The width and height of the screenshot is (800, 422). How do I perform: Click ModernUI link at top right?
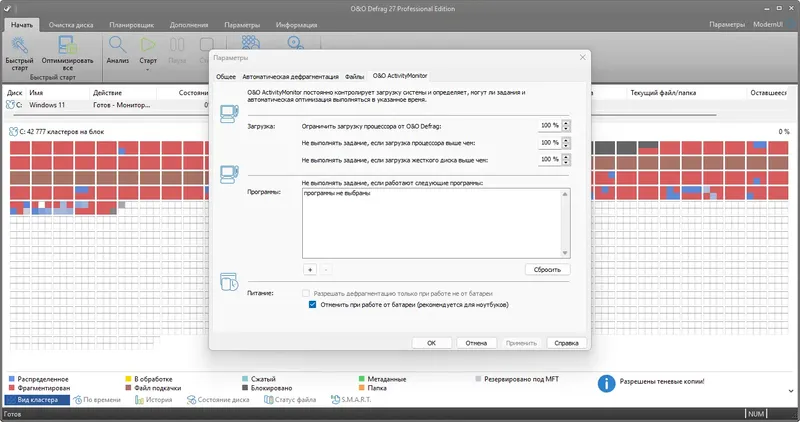point(767,24)
